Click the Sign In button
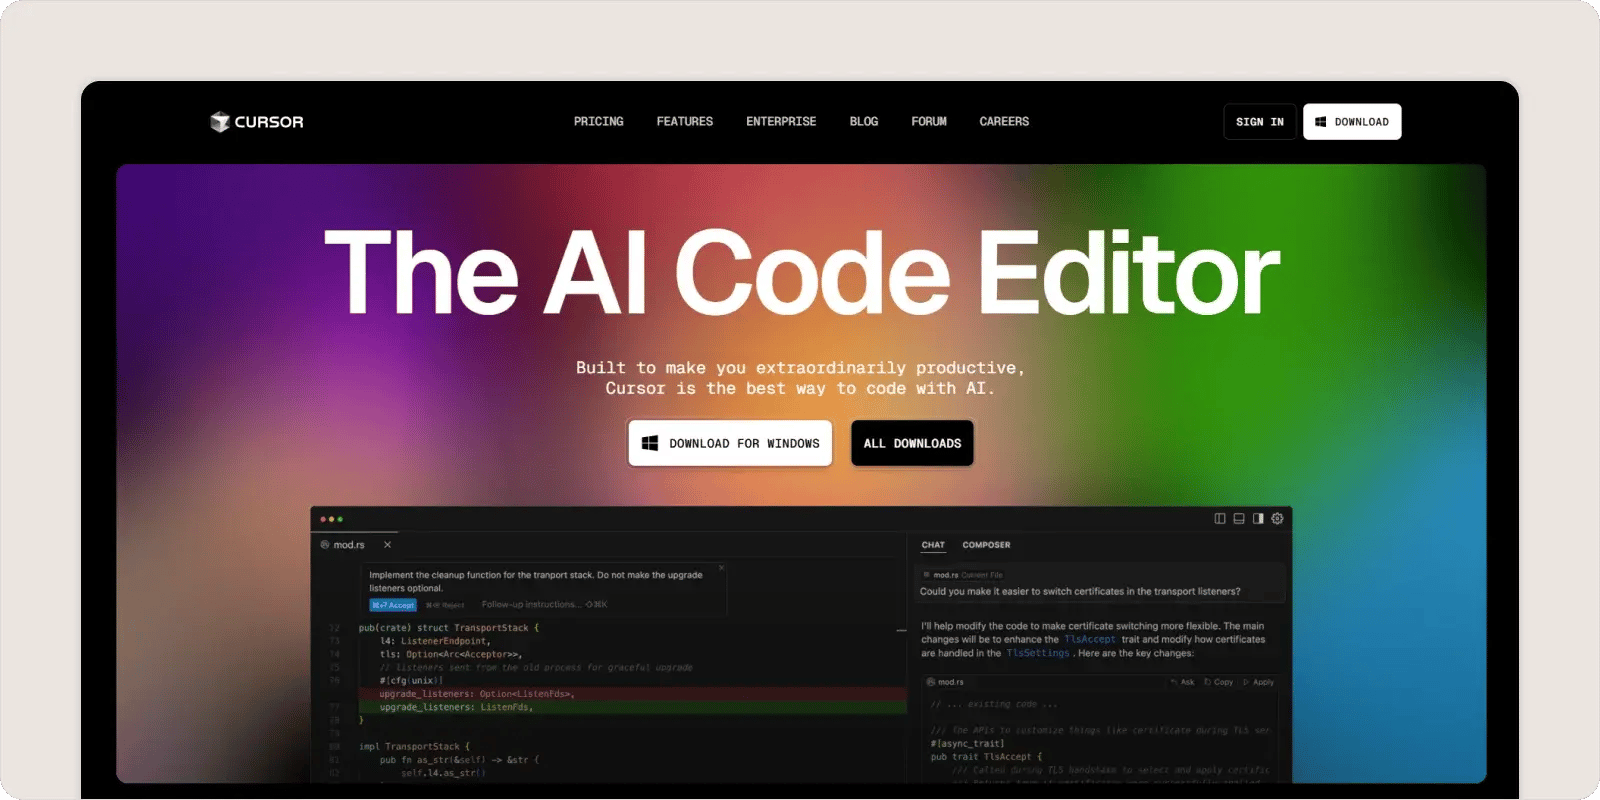The image size is (1600, 800). point(1260,122)
